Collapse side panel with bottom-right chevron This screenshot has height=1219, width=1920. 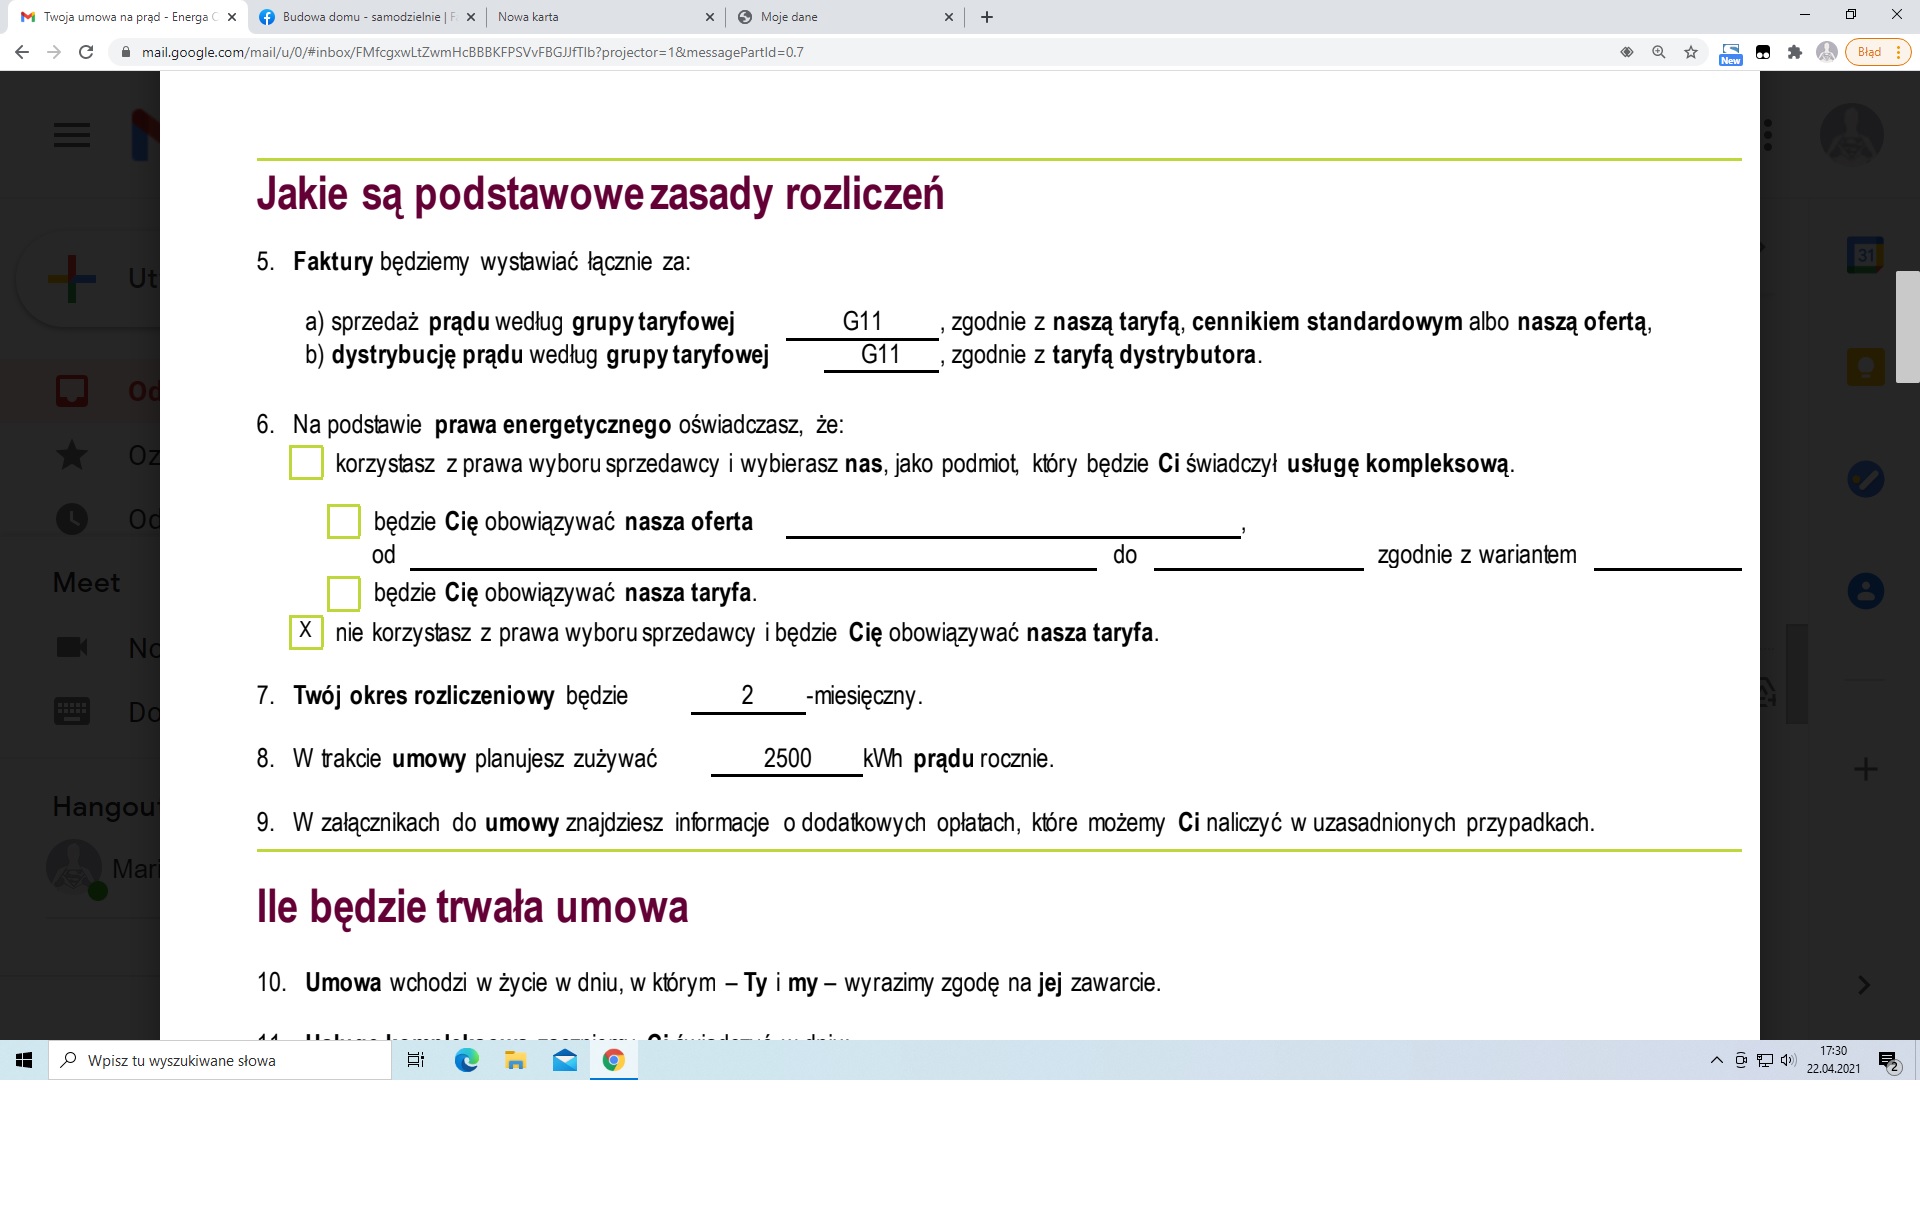(x=1864, y=985)
